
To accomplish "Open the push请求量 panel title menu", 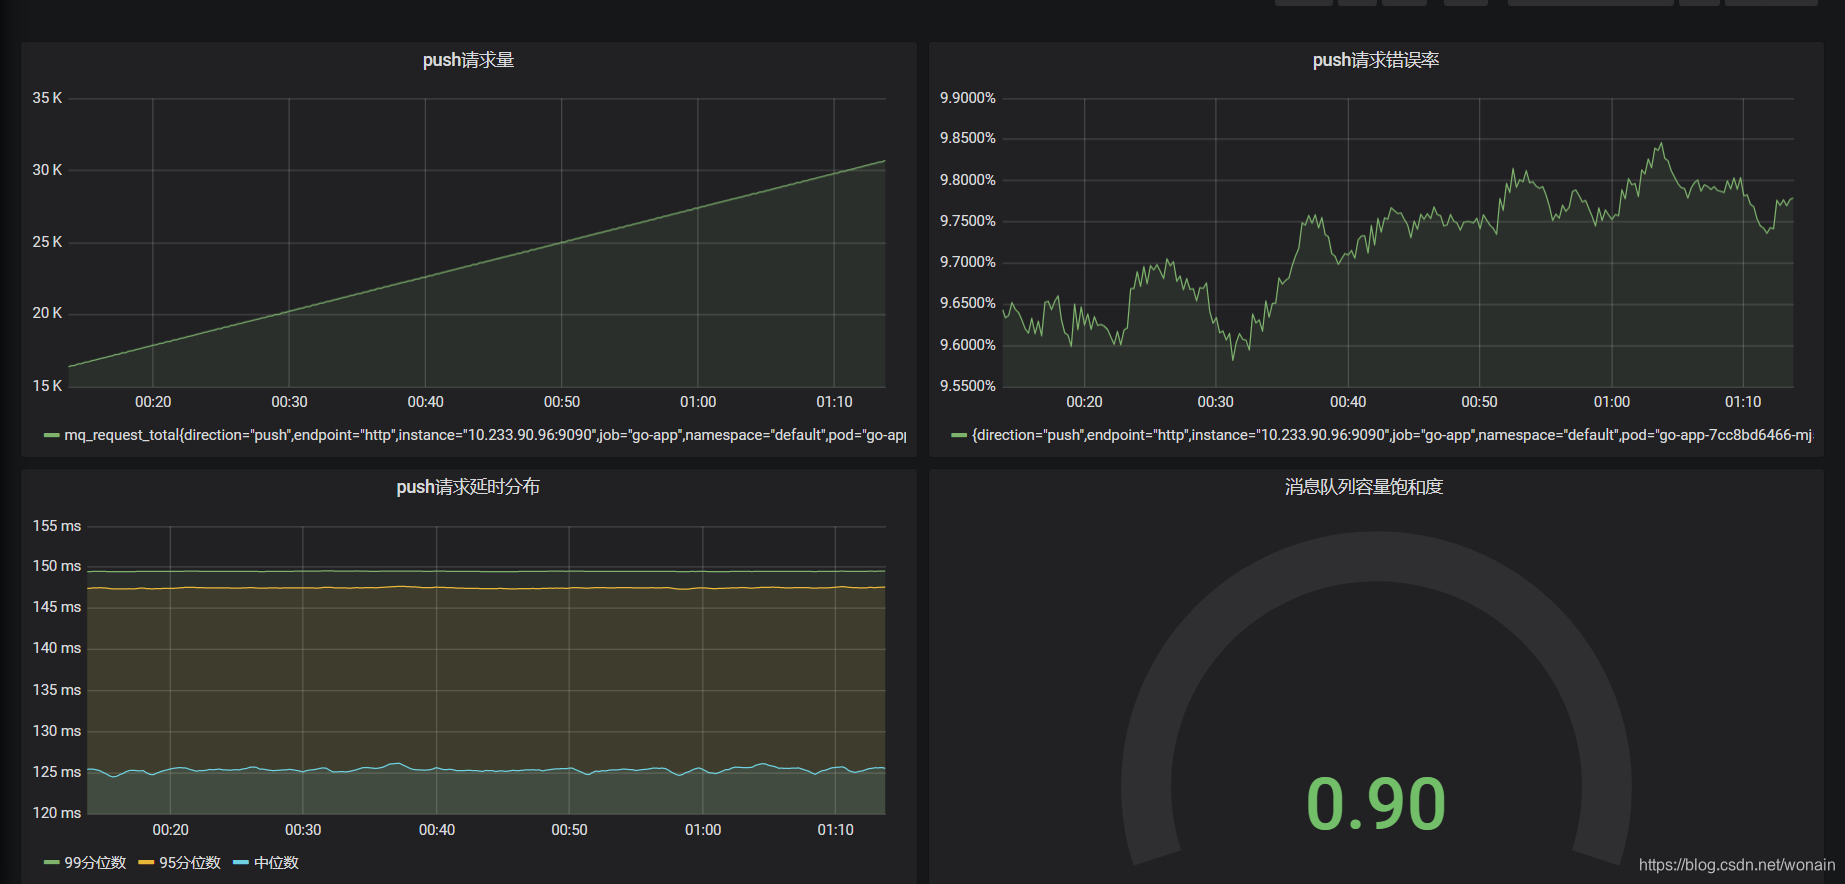I will click(468, 60).
